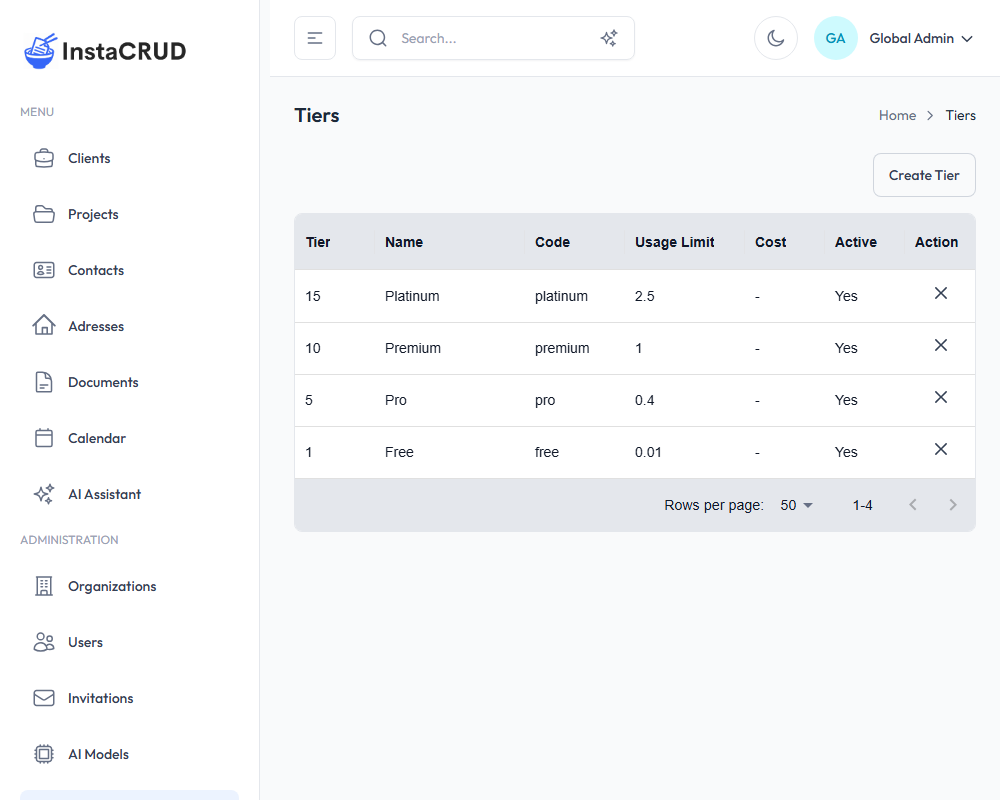Follow the Home breadcrumb link
The height and width of the screenshot is (800, 1000).
point(897,115)
